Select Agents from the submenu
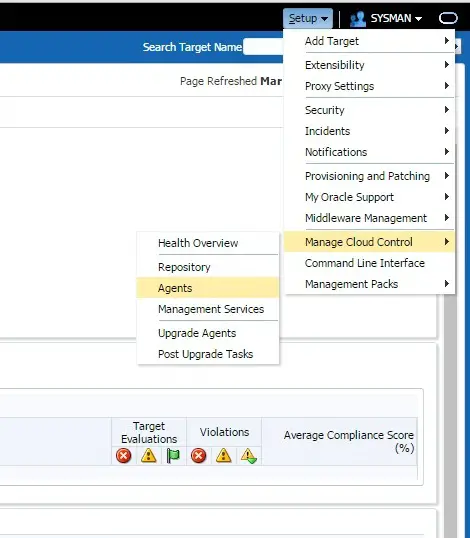The image size is (470, 538). click(x=208, y=288)
